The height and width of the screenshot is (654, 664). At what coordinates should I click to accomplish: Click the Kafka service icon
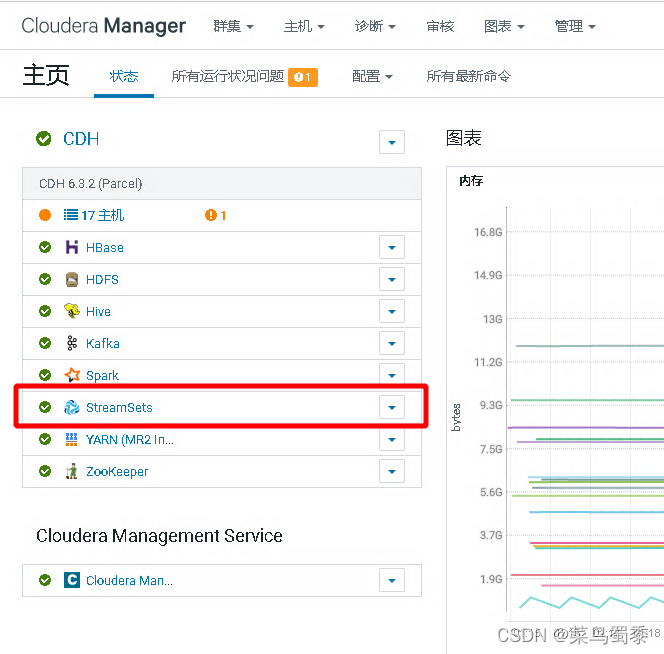72,343
